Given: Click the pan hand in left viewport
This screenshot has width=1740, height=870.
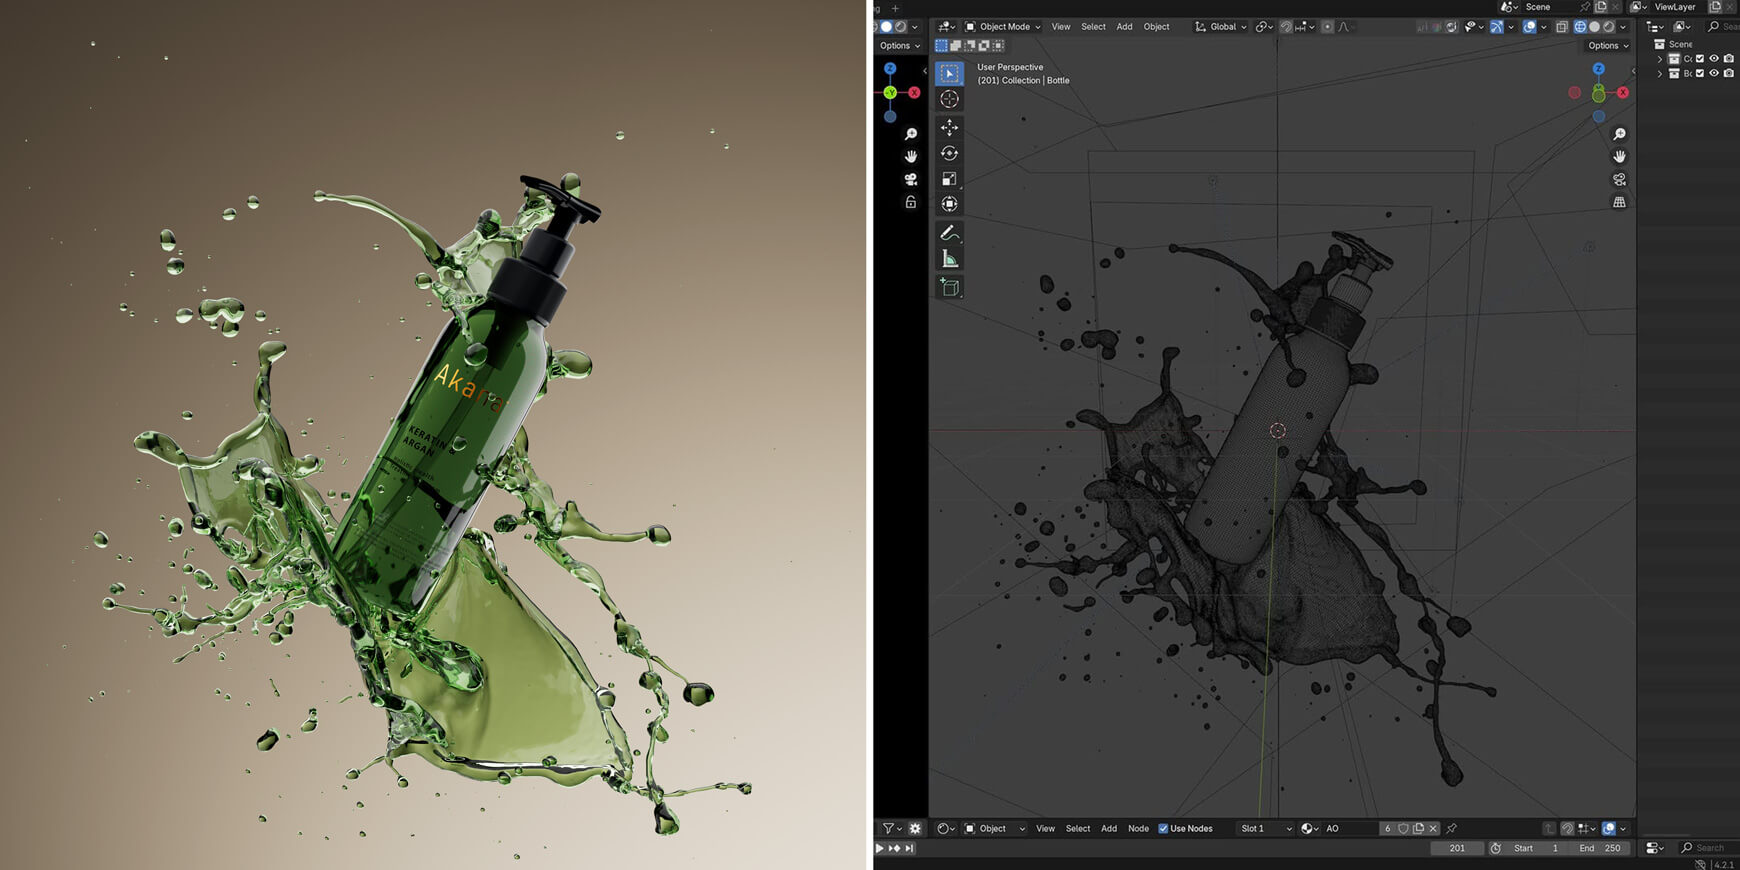Looking at the screenshot, I should point(910,157).
